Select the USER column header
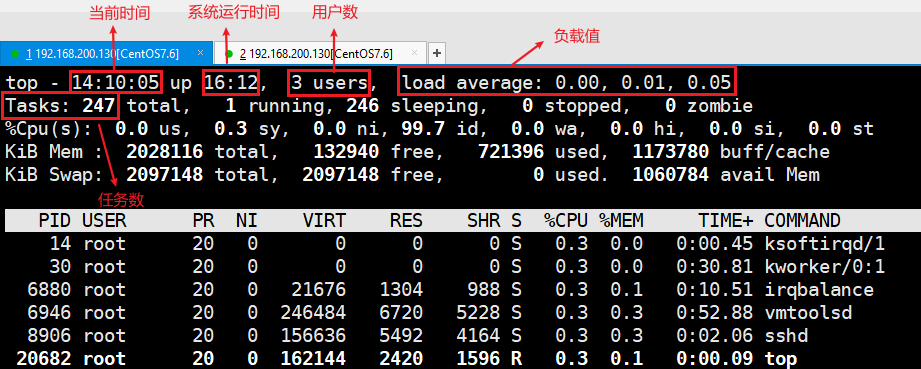The image size is (921, 369). 104,221
